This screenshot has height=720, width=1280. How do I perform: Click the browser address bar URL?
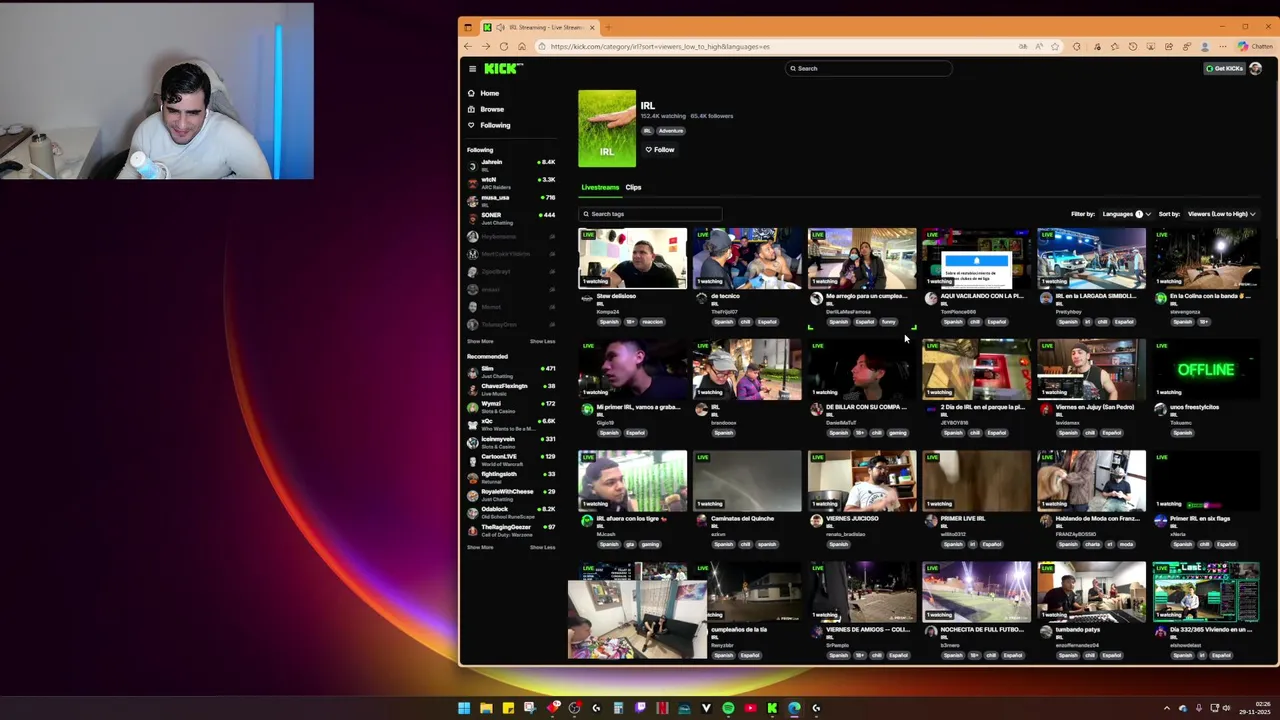point(660,47)
